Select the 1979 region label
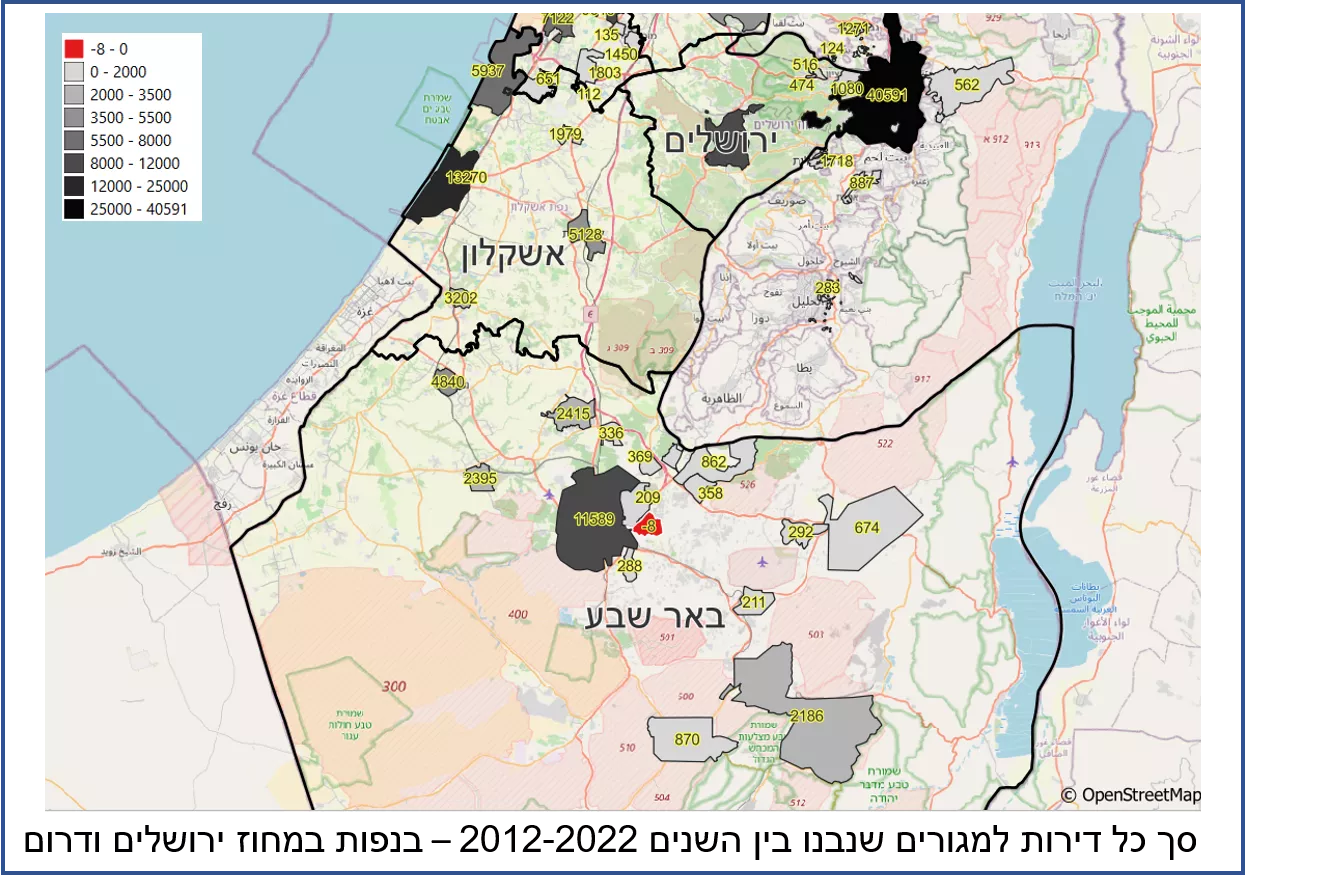This screenshot has width=1323, height=885. [x=565, y=134]
